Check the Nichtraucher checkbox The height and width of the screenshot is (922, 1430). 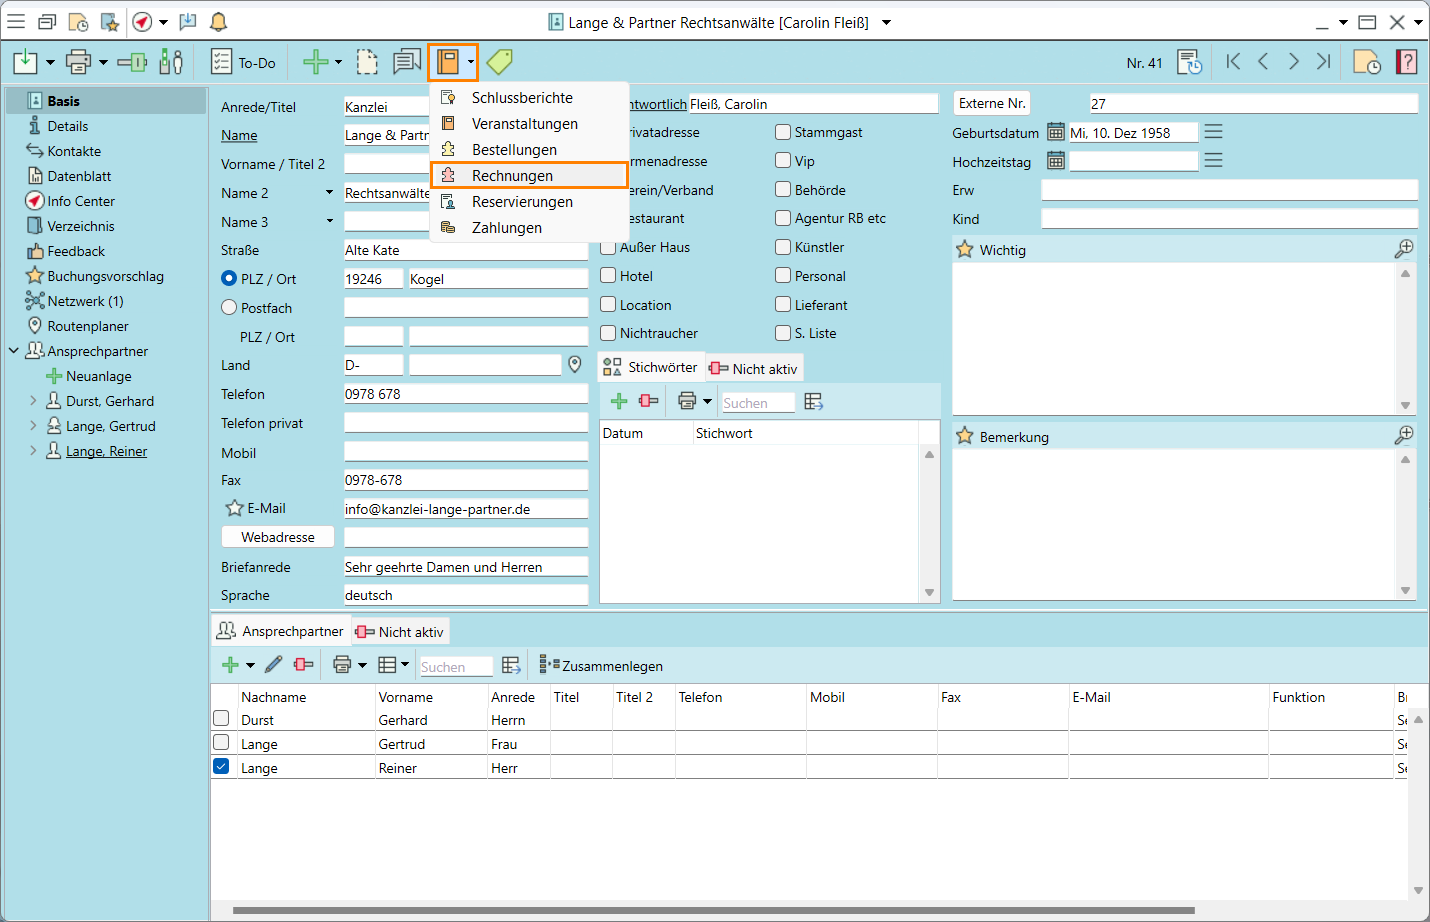(x=608, y=333)
